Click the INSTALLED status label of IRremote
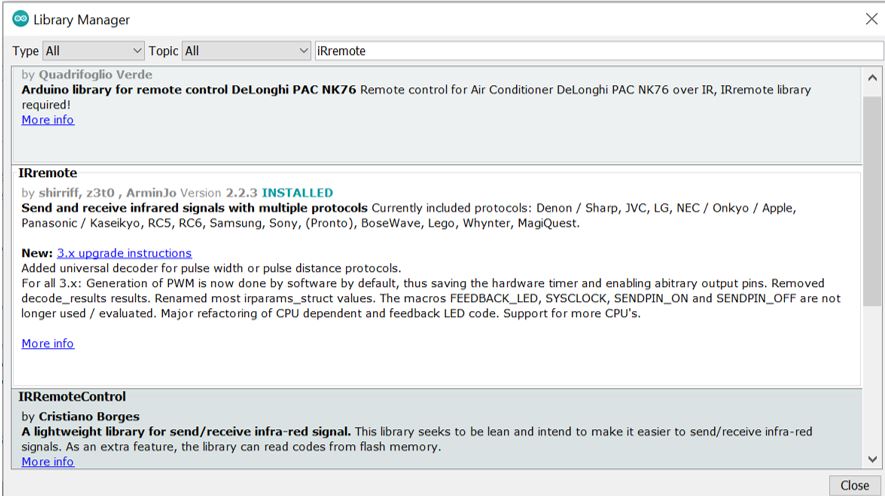 [x=297, y=192]
